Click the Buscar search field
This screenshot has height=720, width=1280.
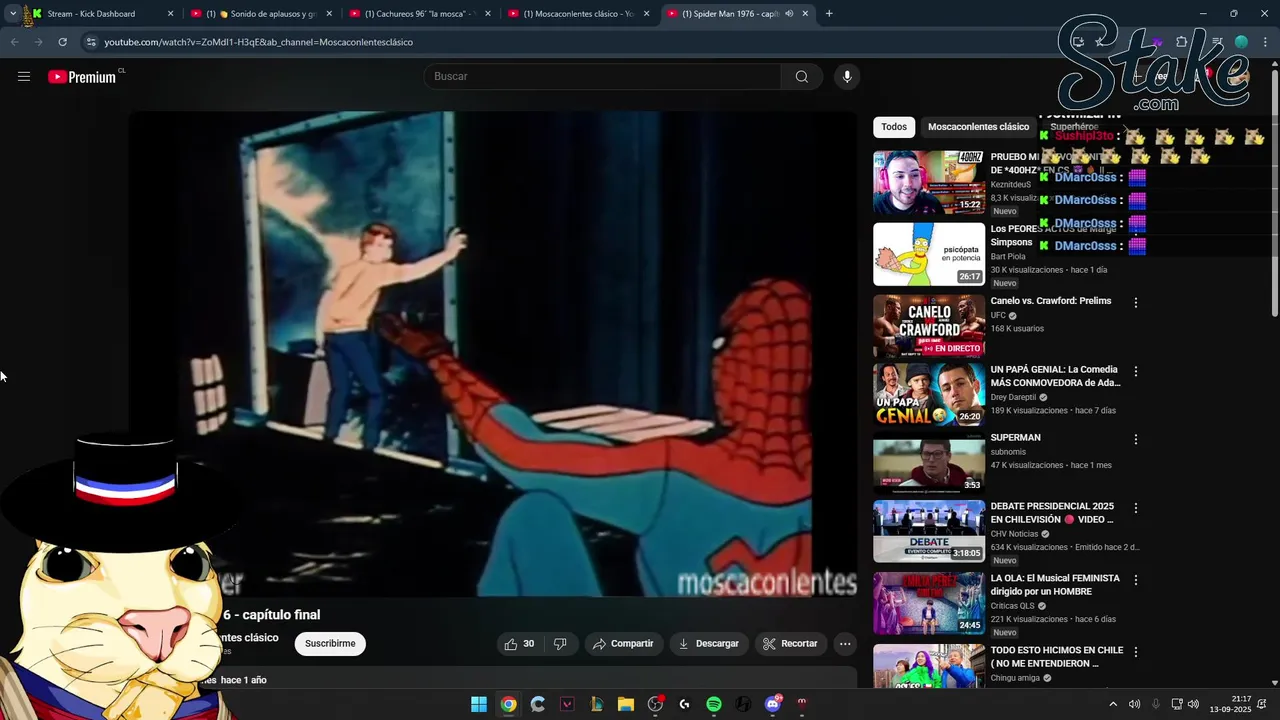pos(603,77)
